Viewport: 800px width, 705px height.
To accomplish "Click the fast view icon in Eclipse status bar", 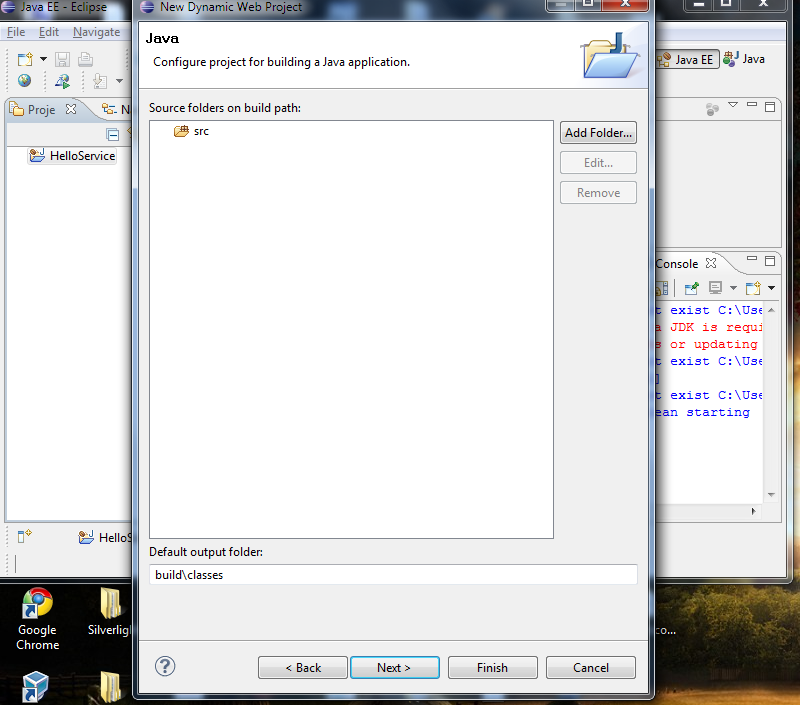I will click(24, 536).
